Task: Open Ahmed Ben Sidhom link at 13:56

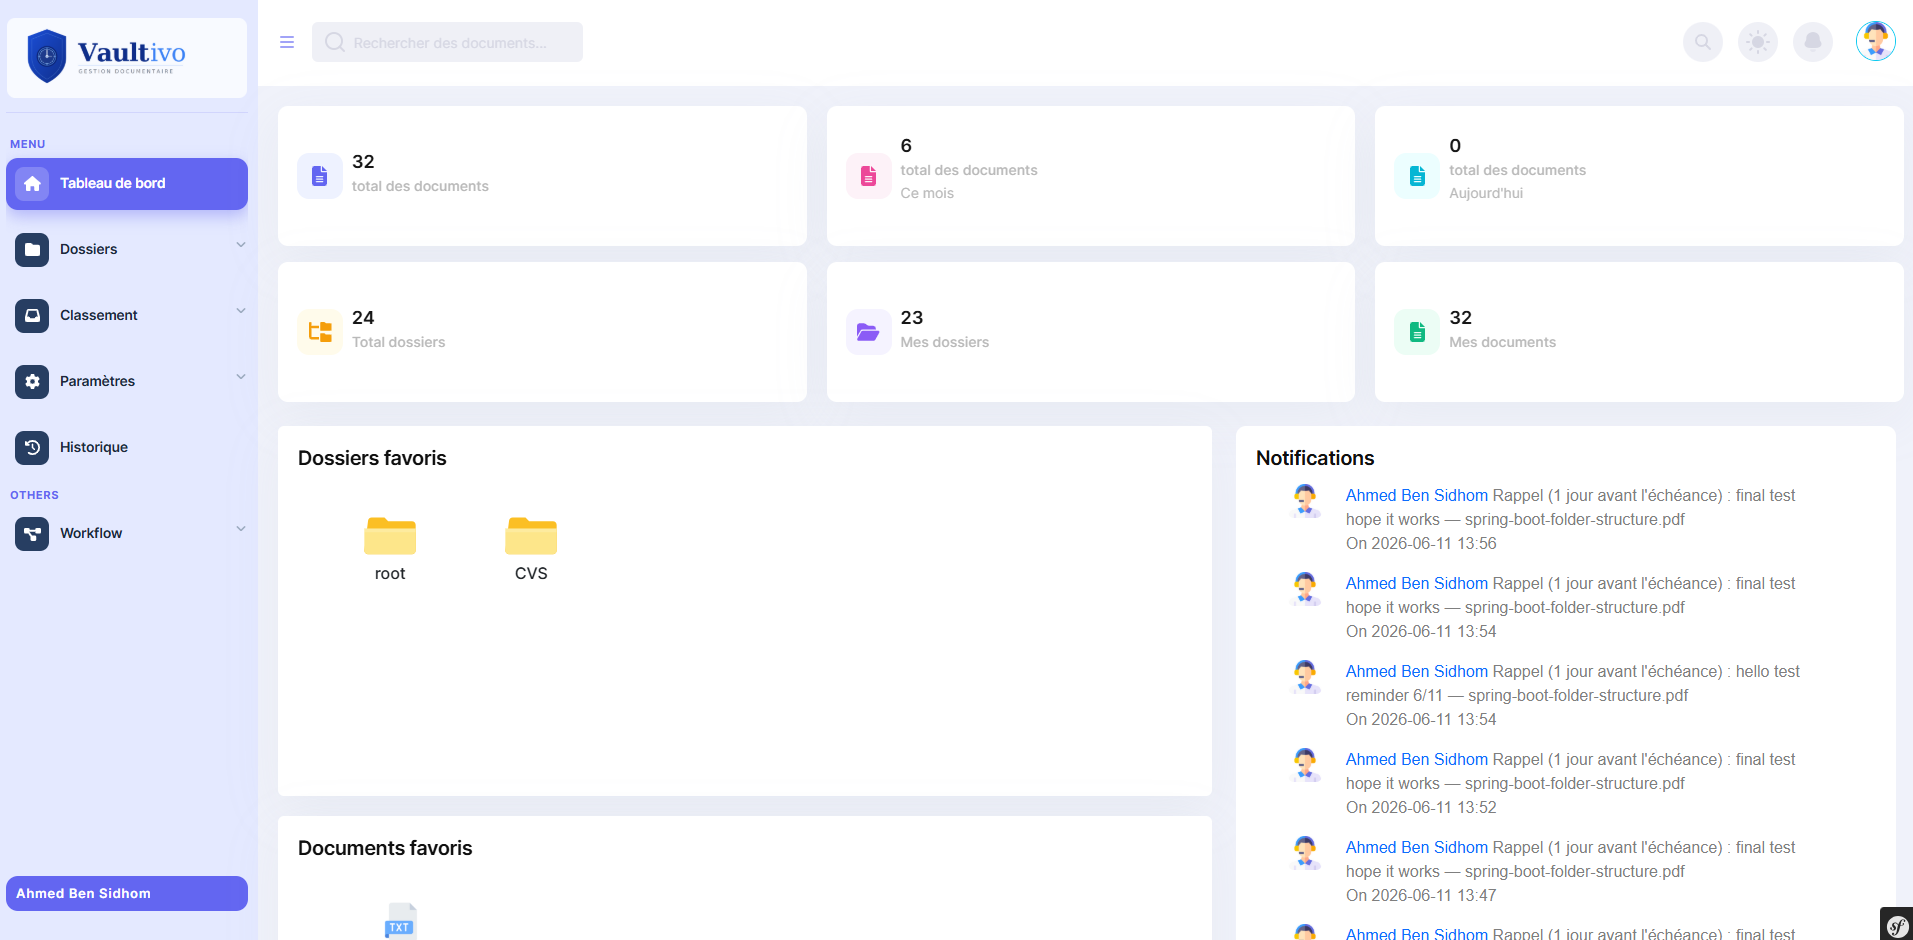Action: tap(1416, 495)
